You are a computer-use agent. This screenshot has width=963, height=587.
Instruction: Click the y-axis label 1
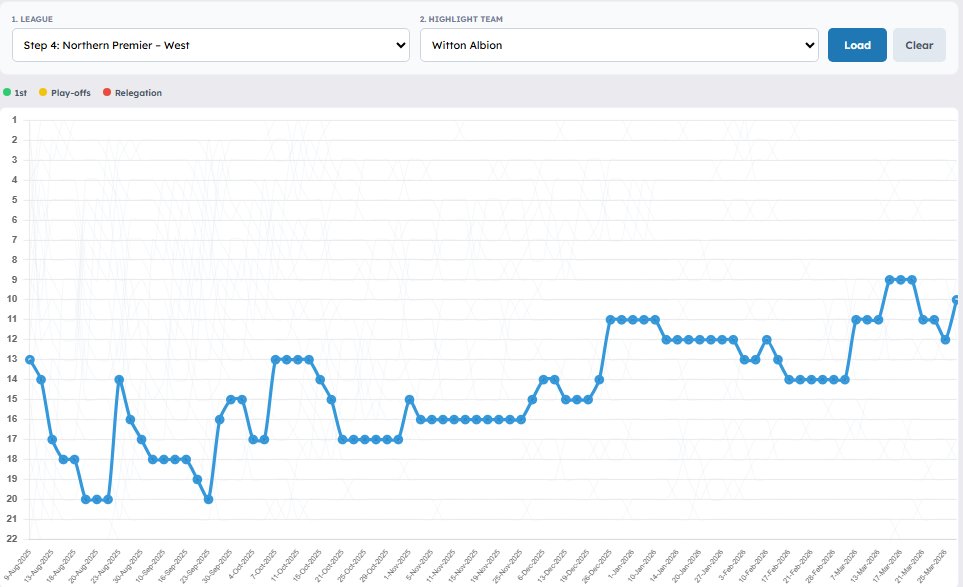click(x=14, y=120)
